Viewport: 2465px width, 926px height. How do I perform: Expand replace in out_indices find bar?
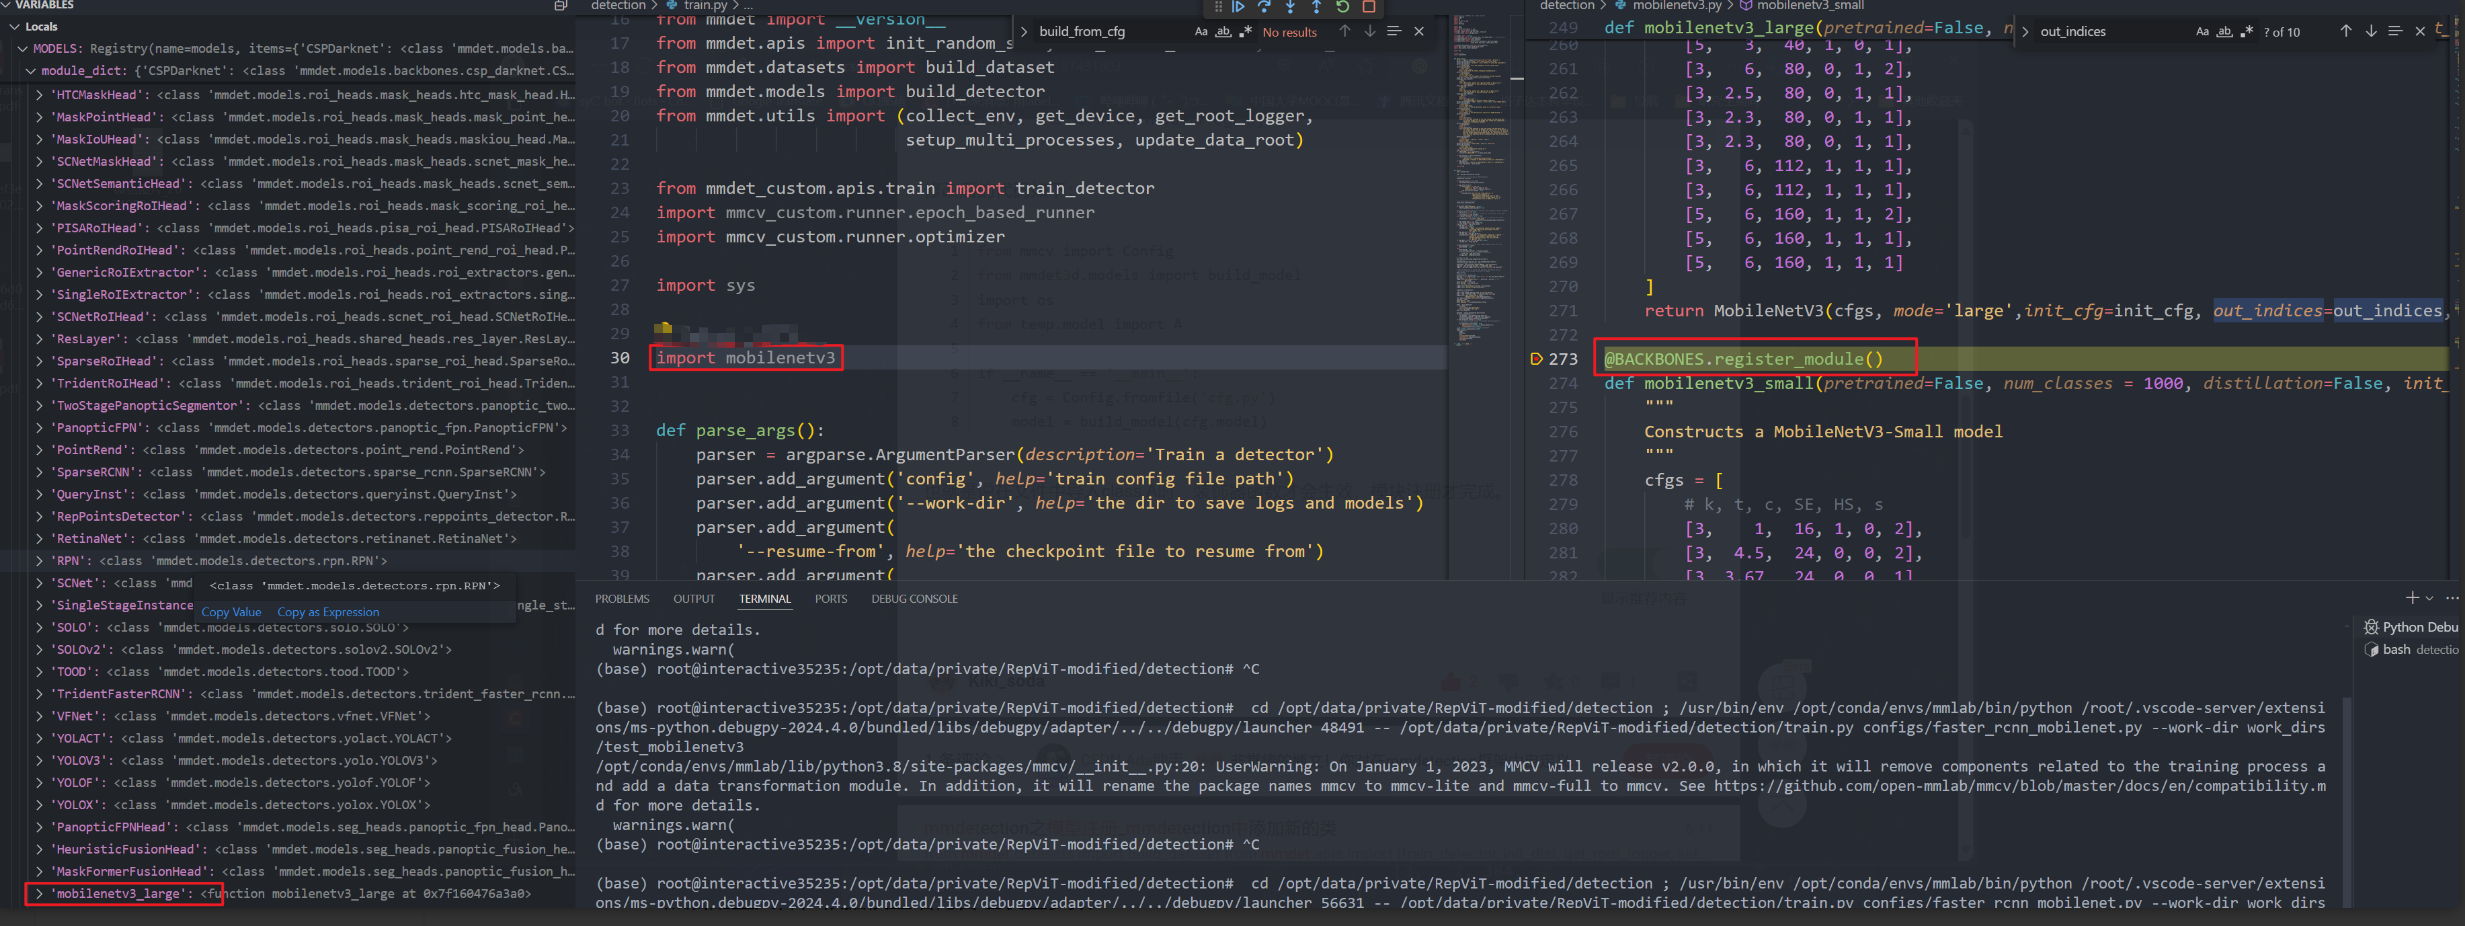2026,32
